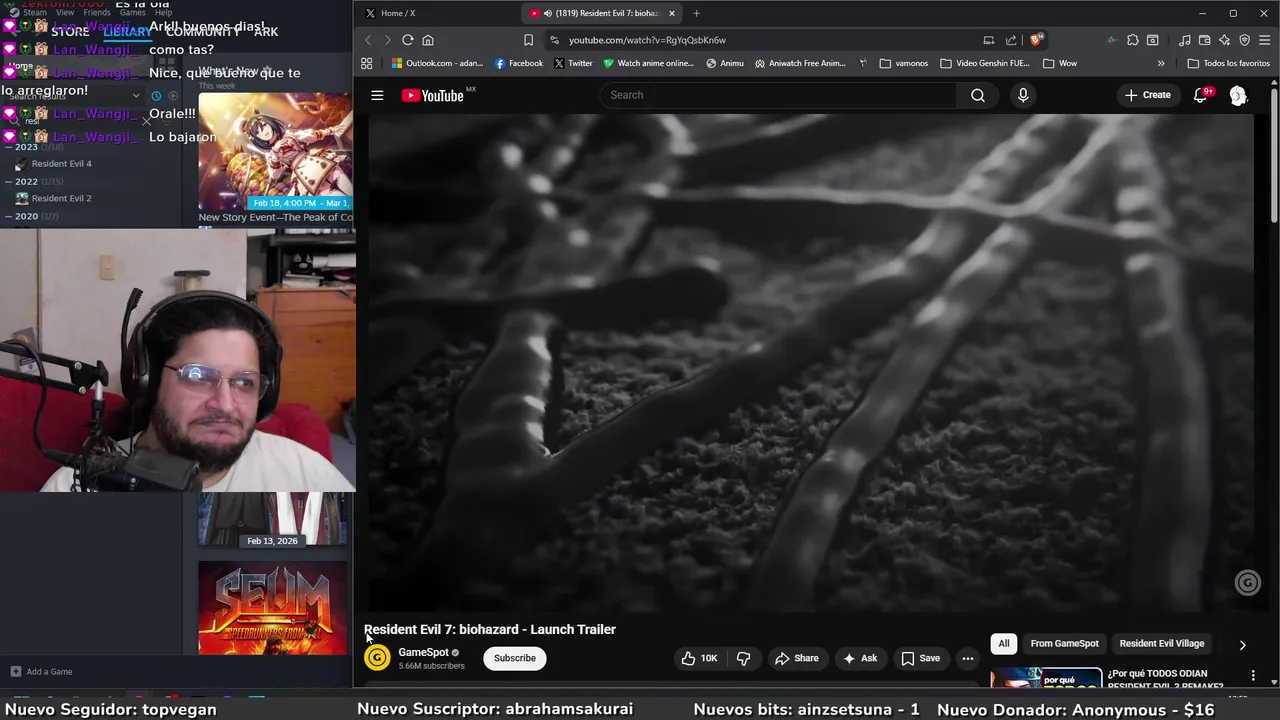The image size is (1280, 720).
Task: Select the From GameSpot chip
Action: point(1064,644)
